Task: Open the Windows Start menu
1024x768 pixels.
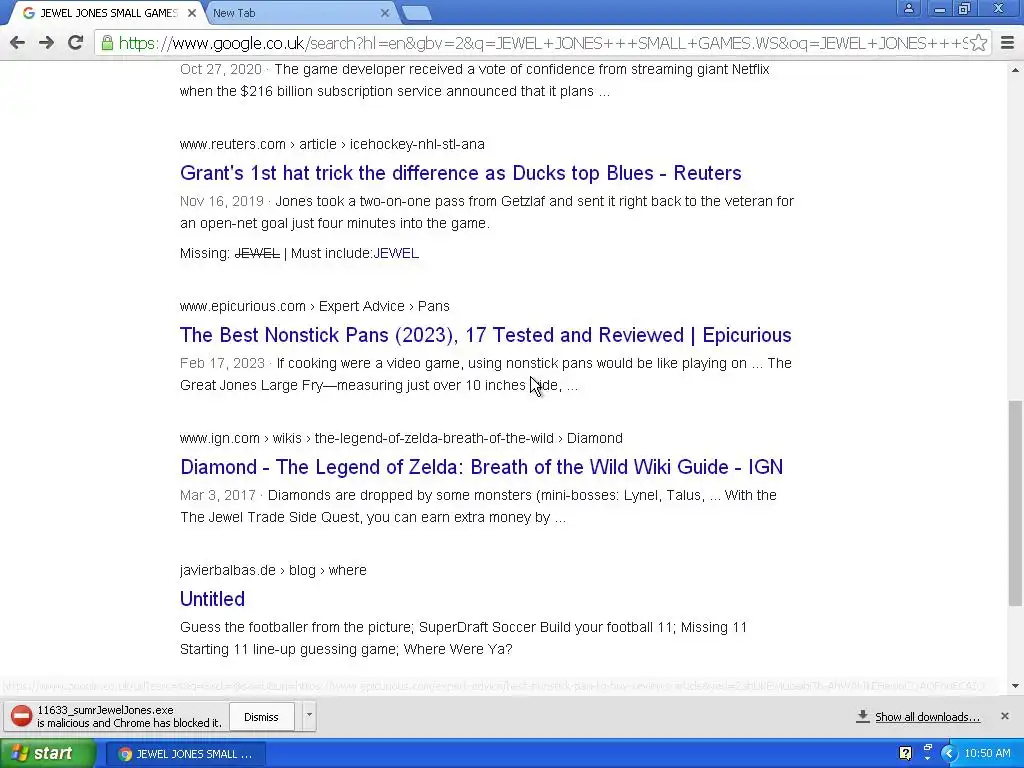Action: point(48,754)
